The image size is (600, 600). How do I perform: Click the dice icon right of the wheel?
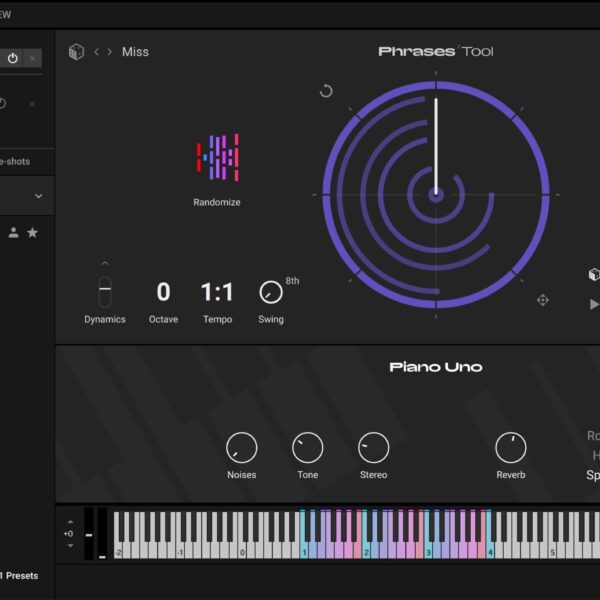tap(593, 275)
